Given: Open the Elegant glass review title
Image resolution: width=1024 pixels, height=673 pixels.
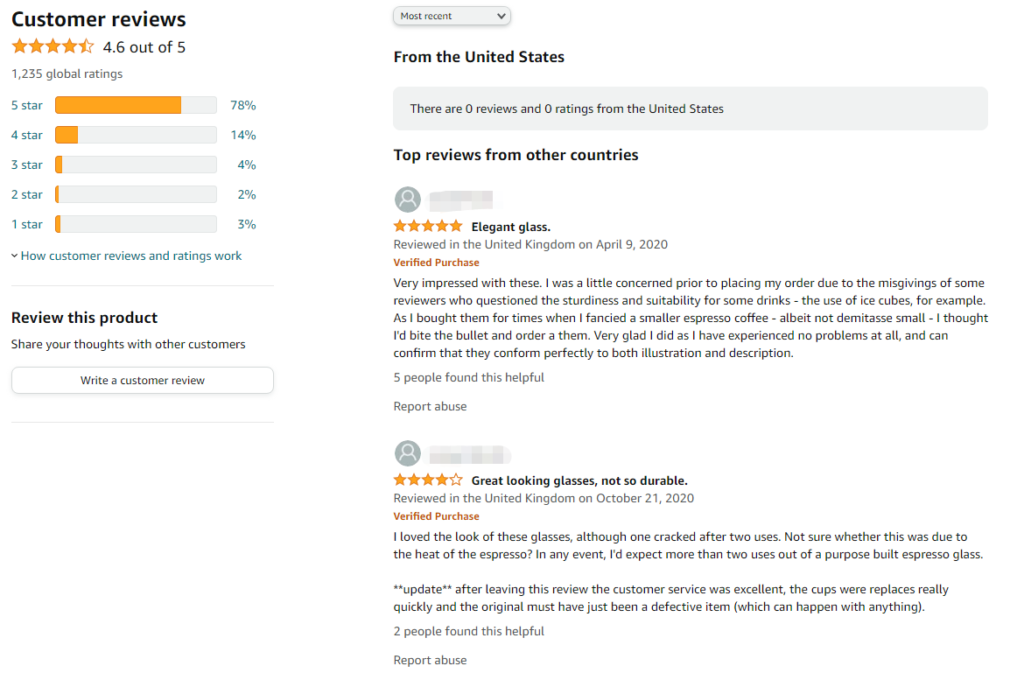Looking at the screenshot, I should pos(511,227).
